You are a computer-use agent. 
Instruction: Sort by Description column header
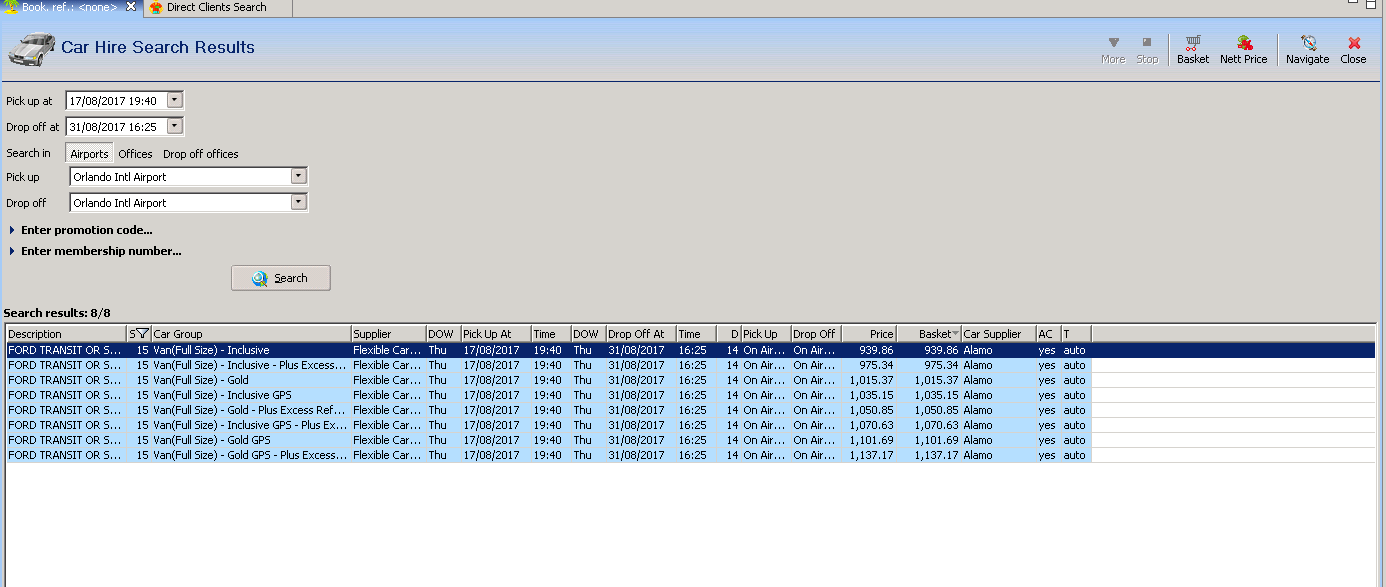tap(66, 334)
